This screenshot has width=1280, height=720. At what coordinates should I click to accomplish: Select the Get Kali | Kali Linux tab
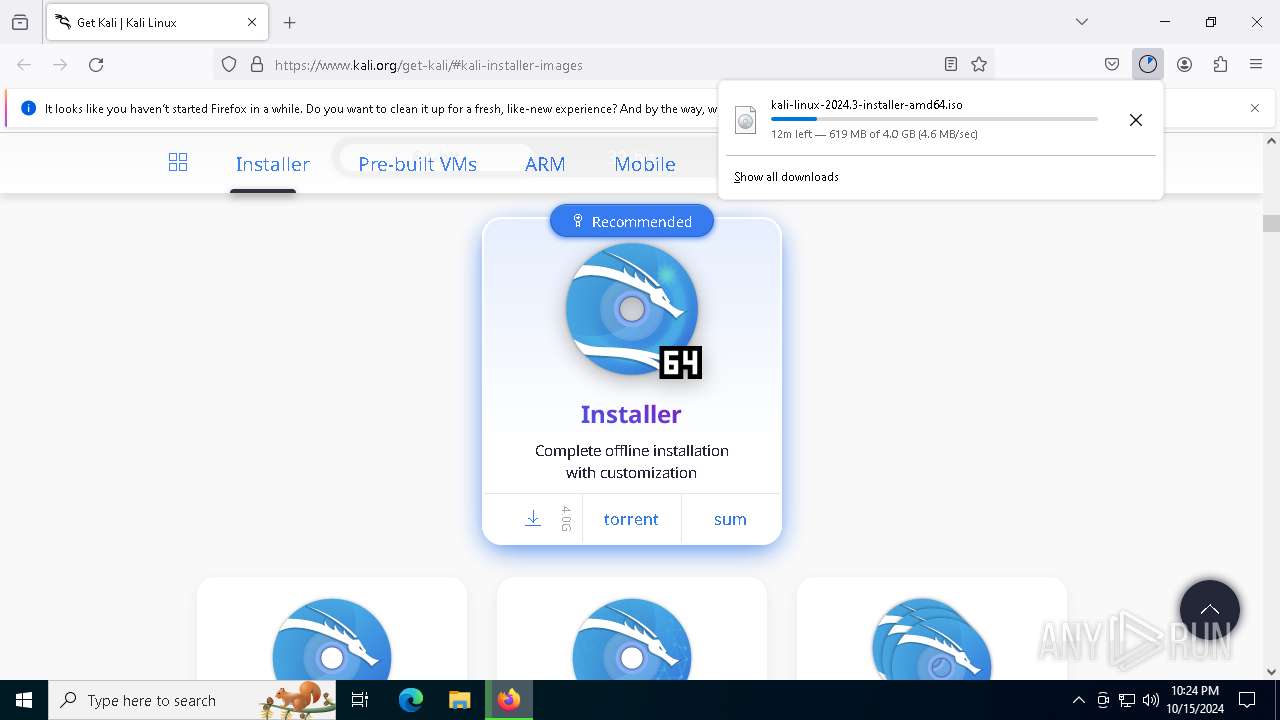[x=157, y=22]
